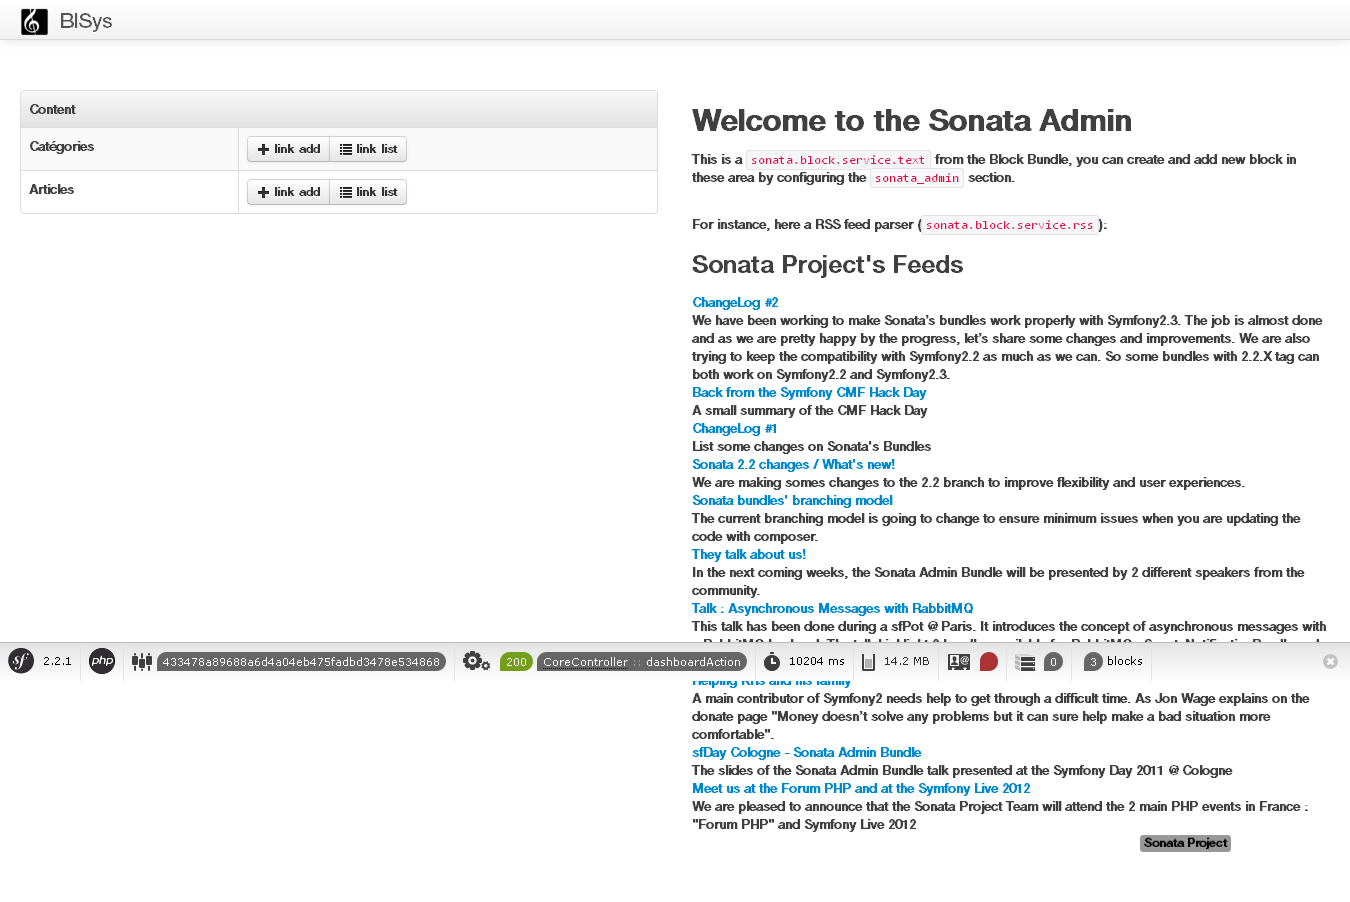Click the 0 queries count badge

click(1053, 662)
